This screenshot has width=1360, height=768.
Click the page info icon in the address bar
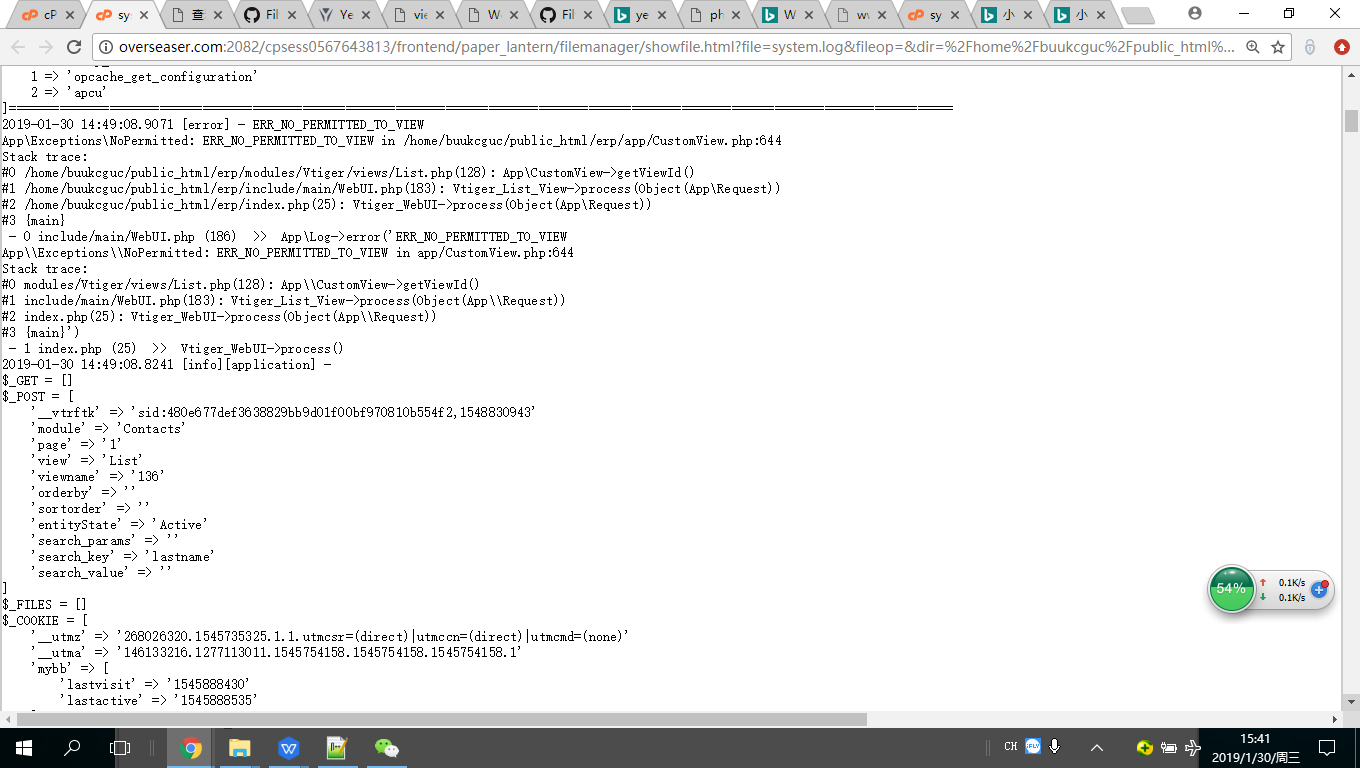[106, 45]
